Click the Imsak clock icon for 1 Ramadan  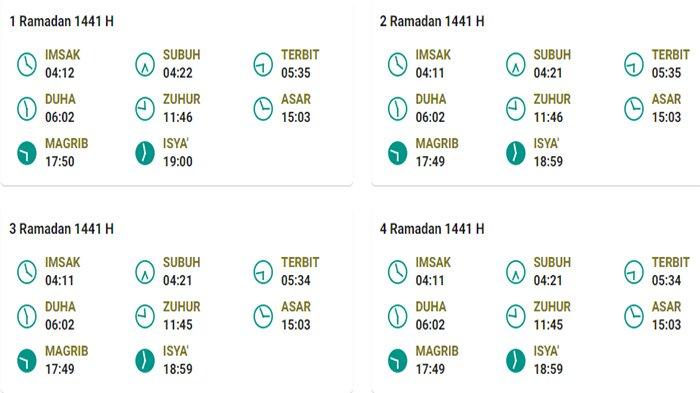pyautogui.click(x=27, y=64)
